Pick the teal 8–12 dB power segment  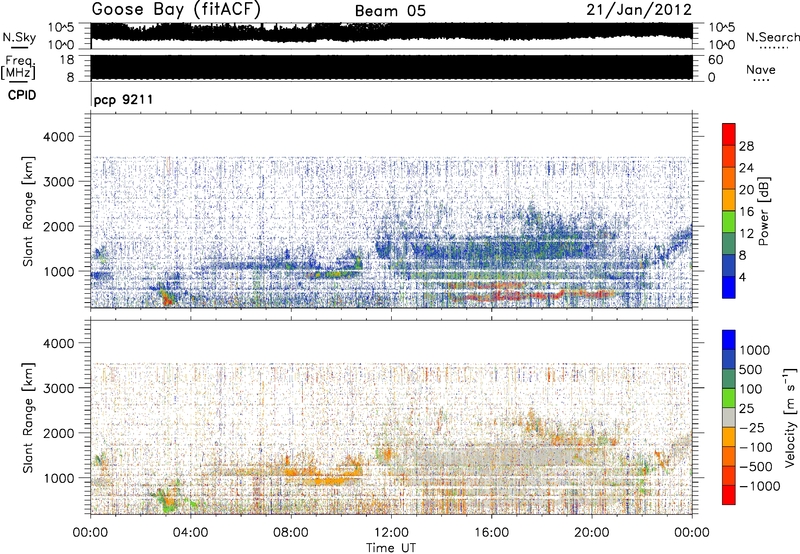click(729, 243)
